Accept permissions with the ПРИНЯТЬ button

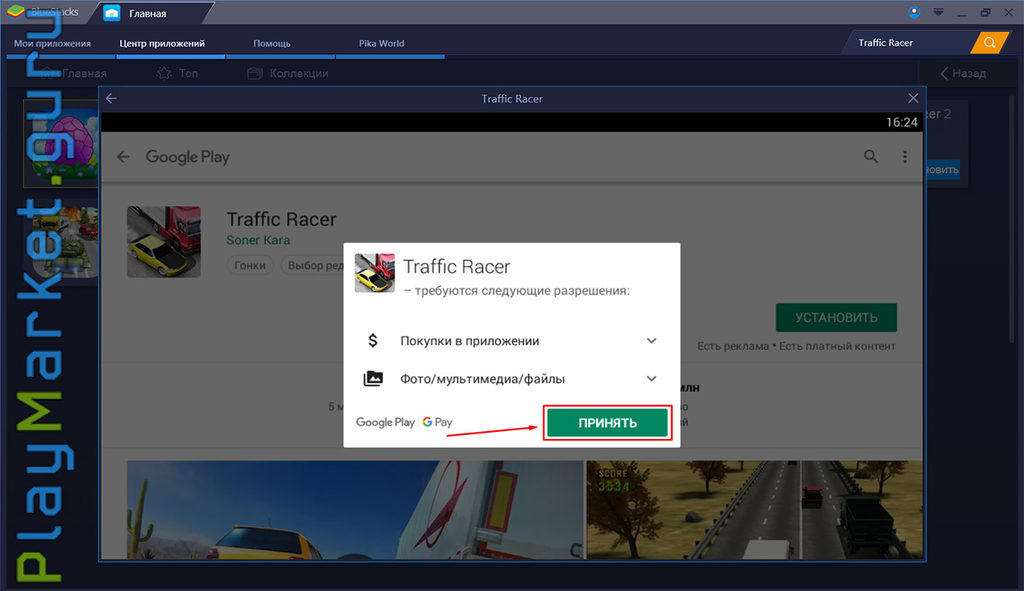point(607,423)
